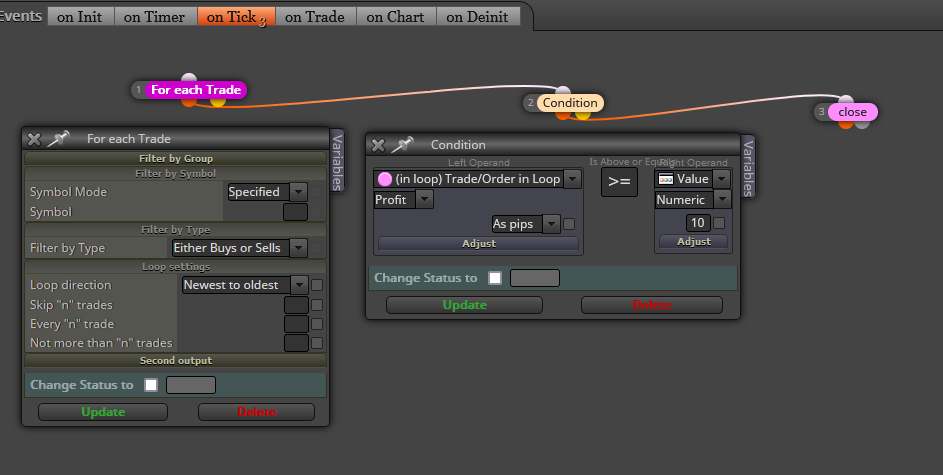Click the >= comparison operator button
The width and height of the screenshot is (943, 475).
619,182
